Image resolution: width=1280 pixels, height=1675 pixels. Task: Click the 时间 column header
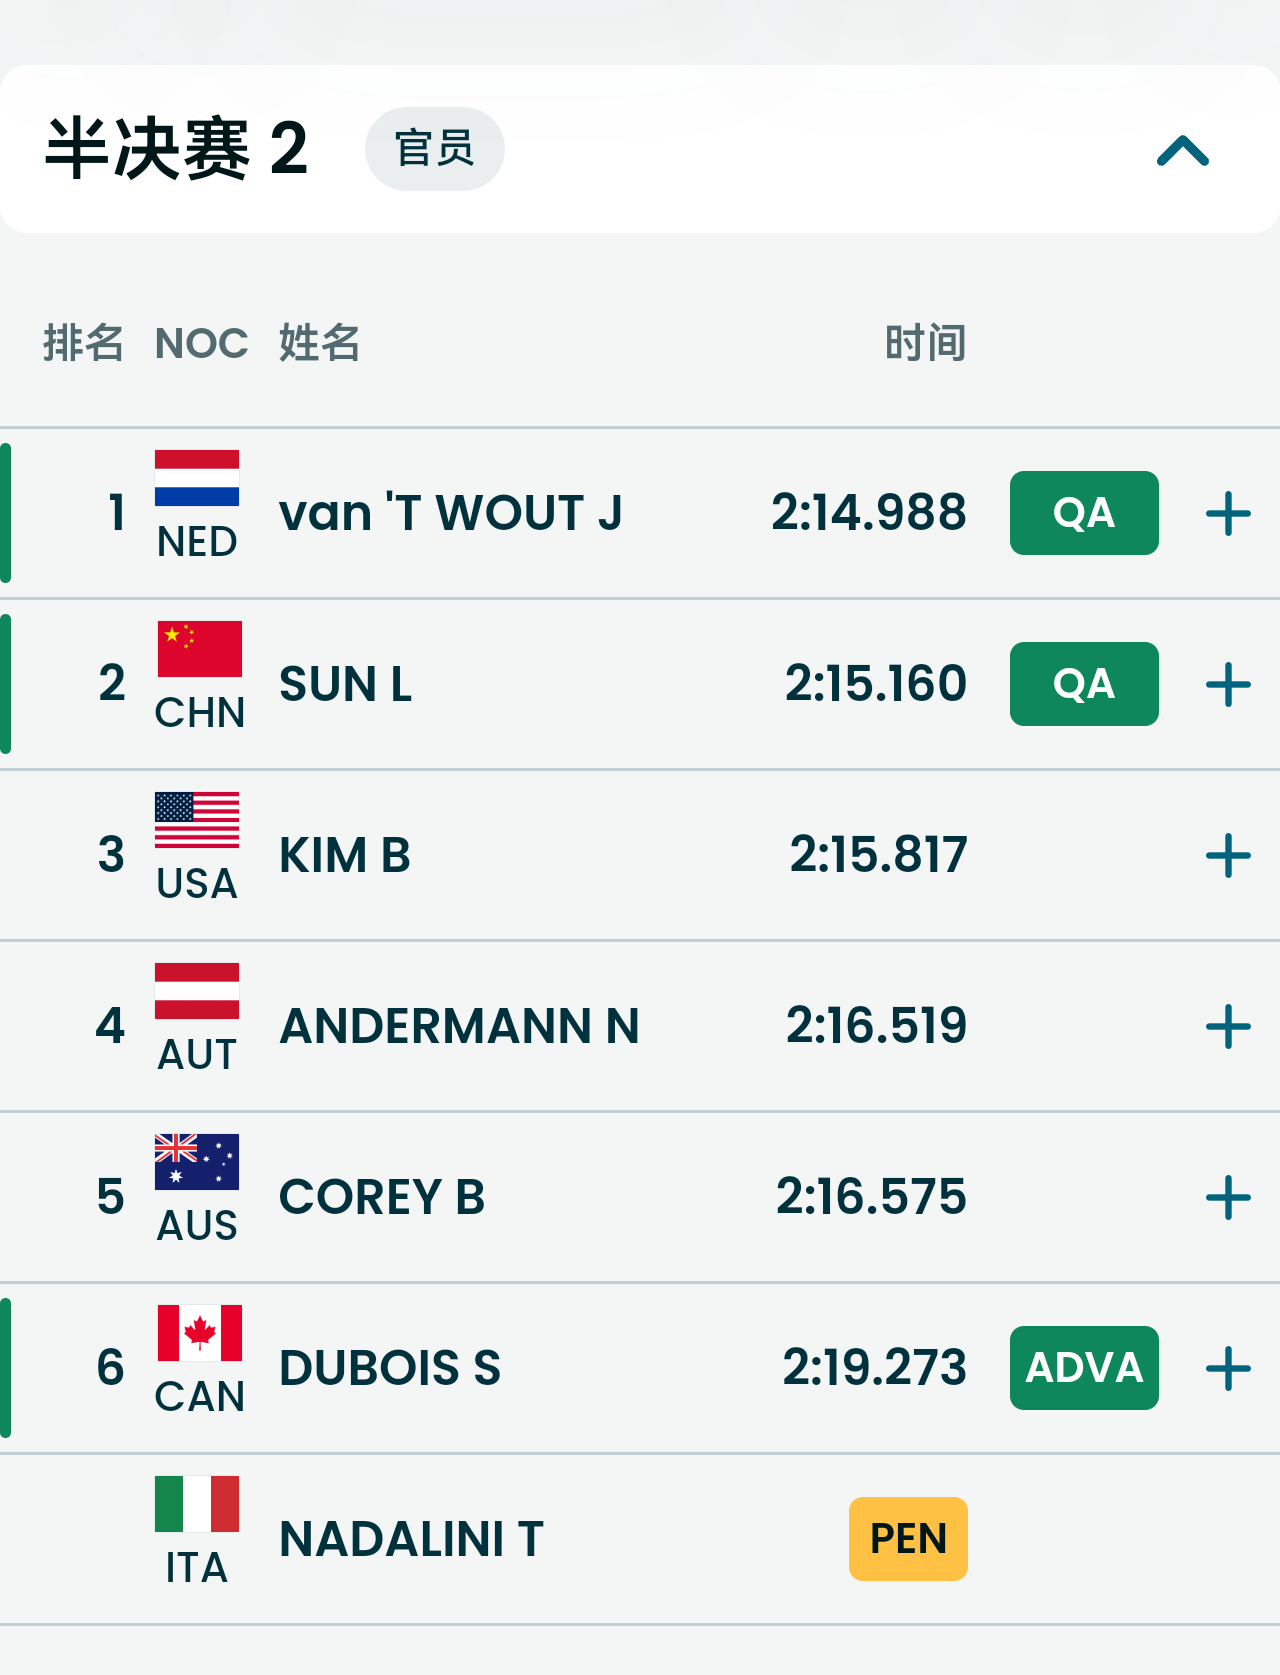pos(925,343)
